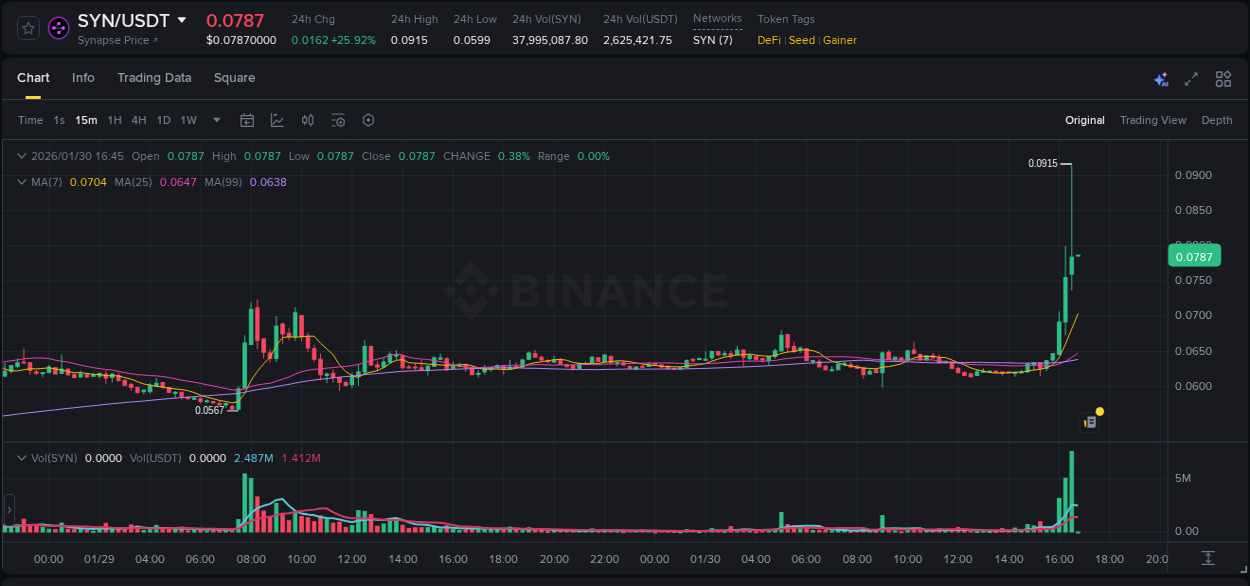Toggle the favorite star for SYN/USDT

point(26,27)
